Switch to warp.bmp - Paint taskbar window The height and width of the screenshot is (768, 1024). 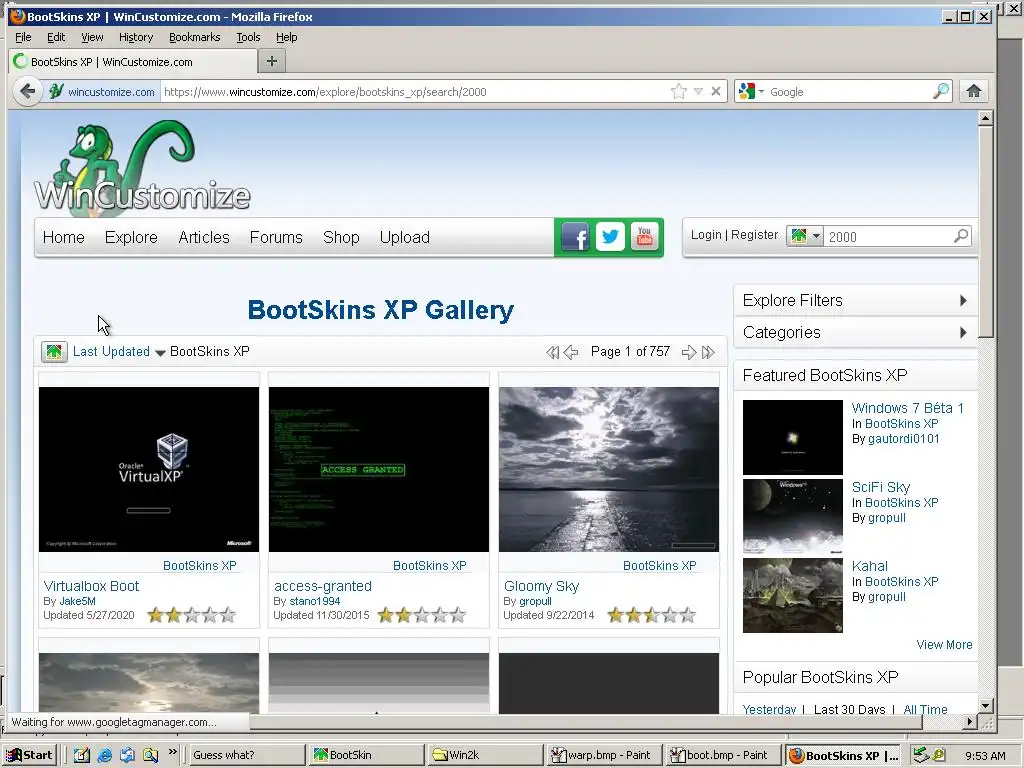[602, 755]
